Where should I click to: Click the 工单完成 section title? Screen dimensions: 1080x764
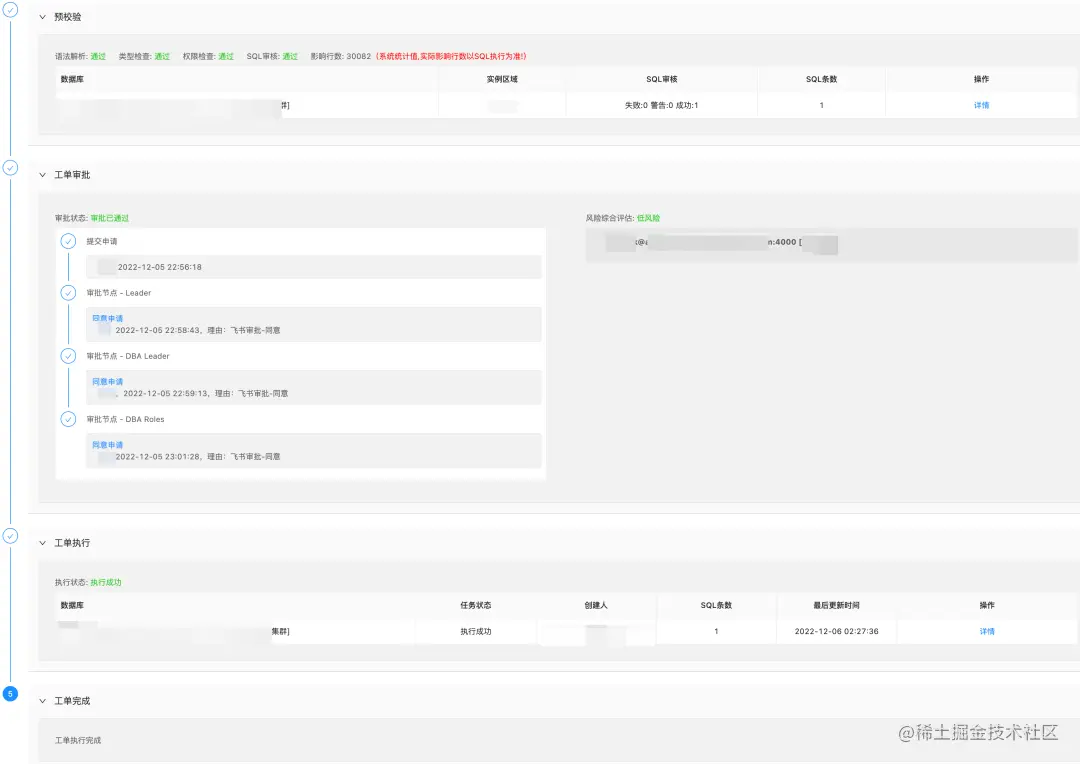pos(72,701)
